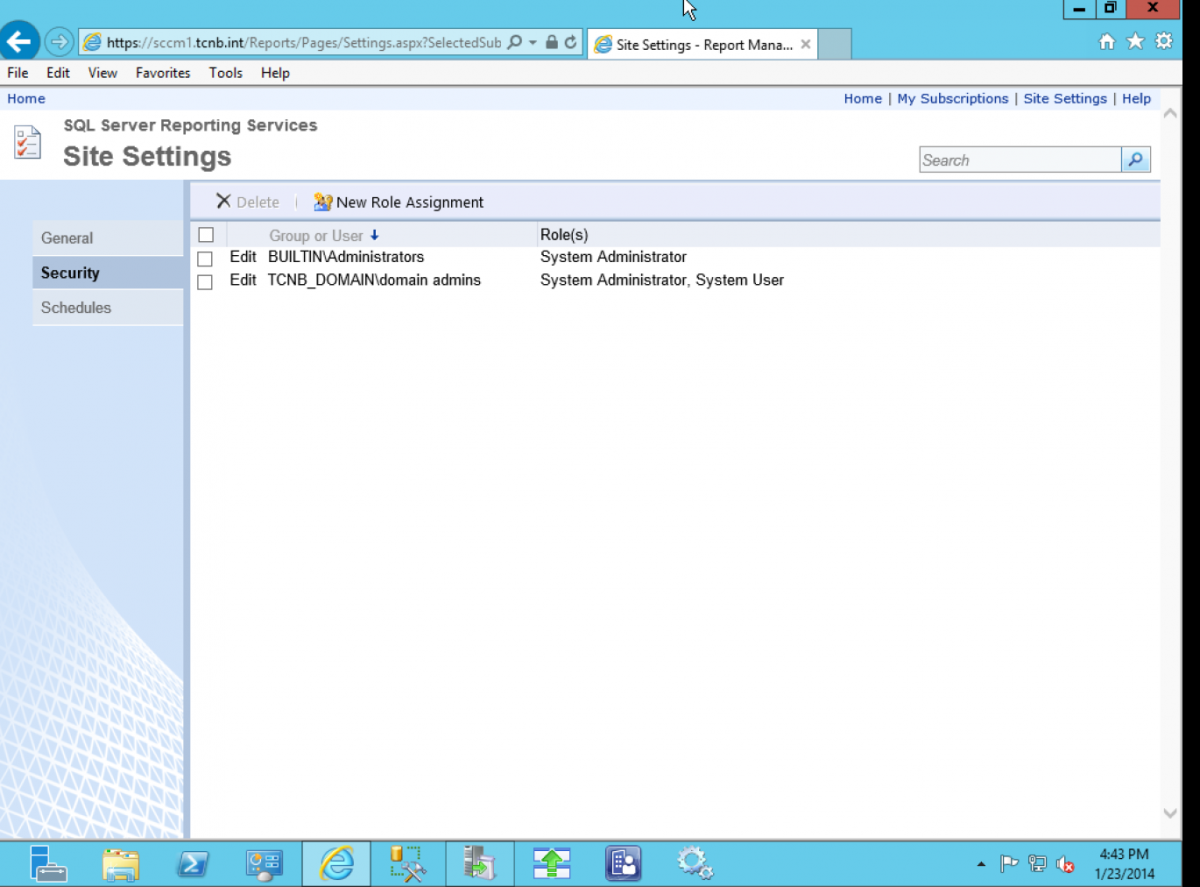Open the Favorites menu
The width and height of the screenshot is (1200, 887).
point(163,73)
